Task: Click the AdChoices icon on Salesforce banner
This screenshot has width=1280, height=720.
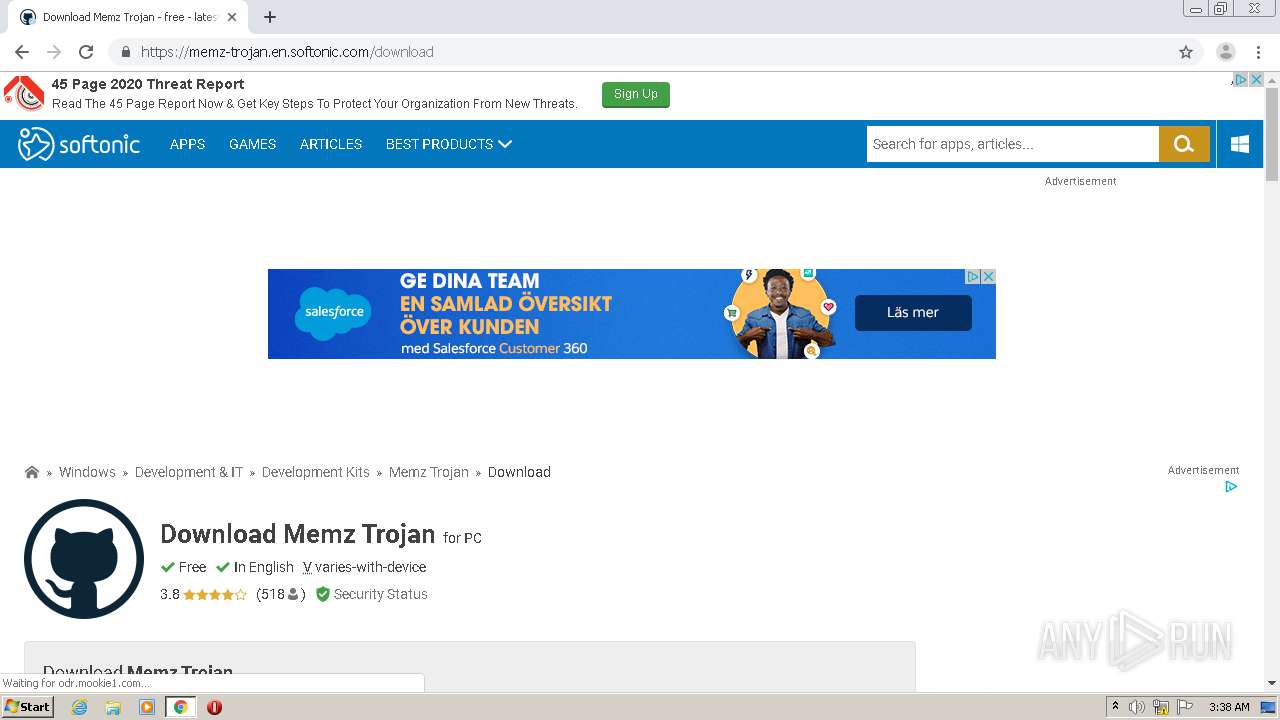Action: tap(972, 277)
